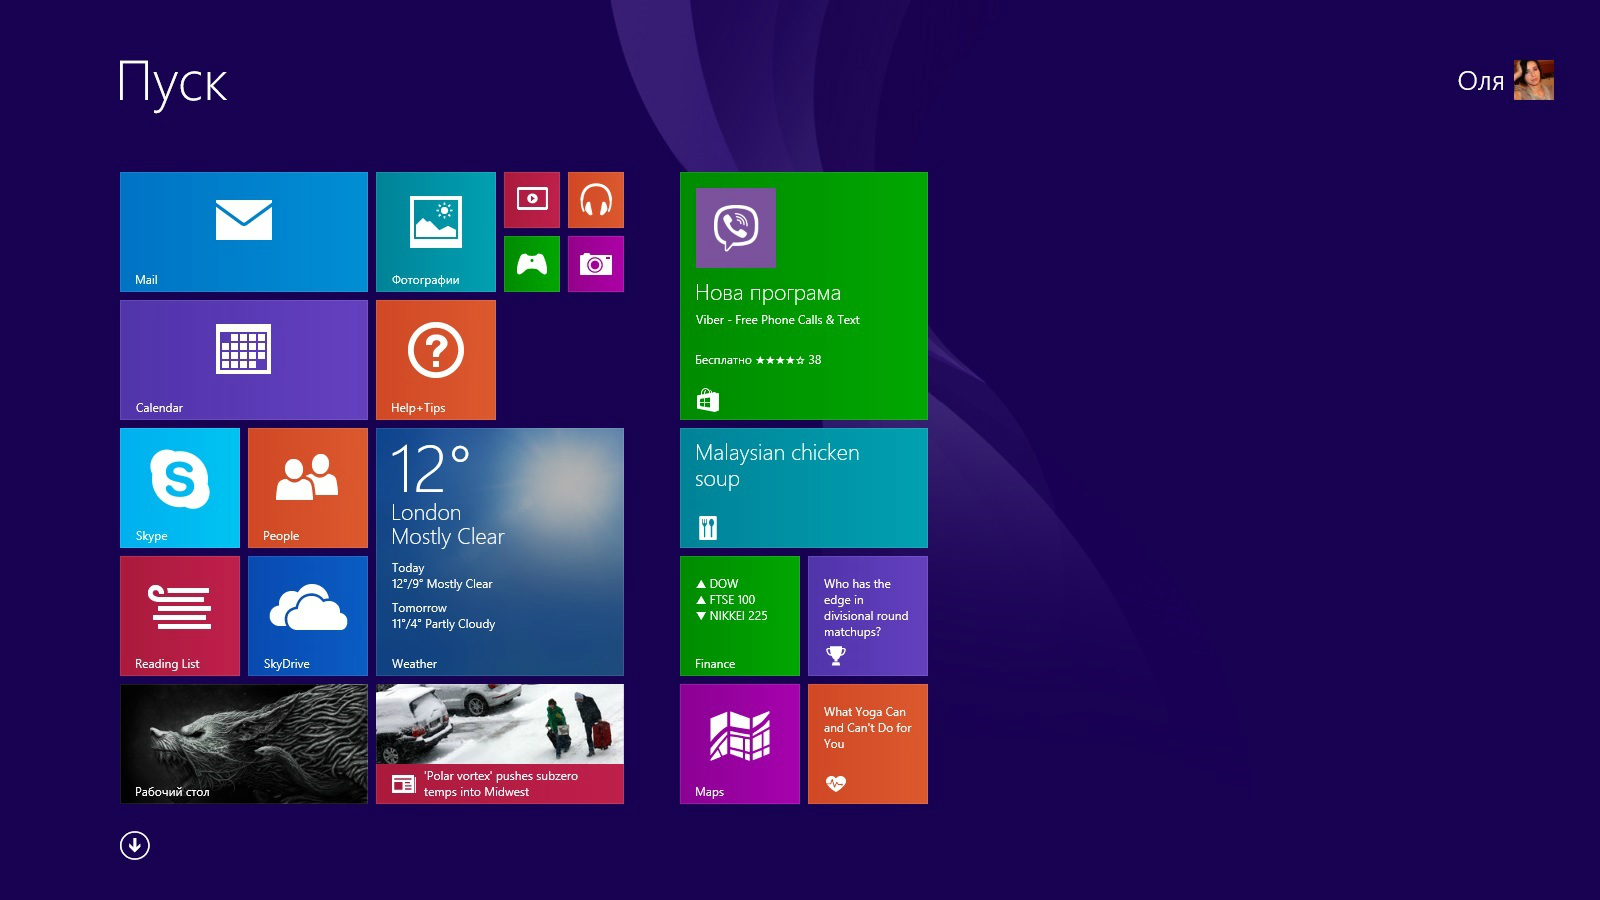
Task: Launch the Music headphones tile
Action: click(x=596, y=200)
